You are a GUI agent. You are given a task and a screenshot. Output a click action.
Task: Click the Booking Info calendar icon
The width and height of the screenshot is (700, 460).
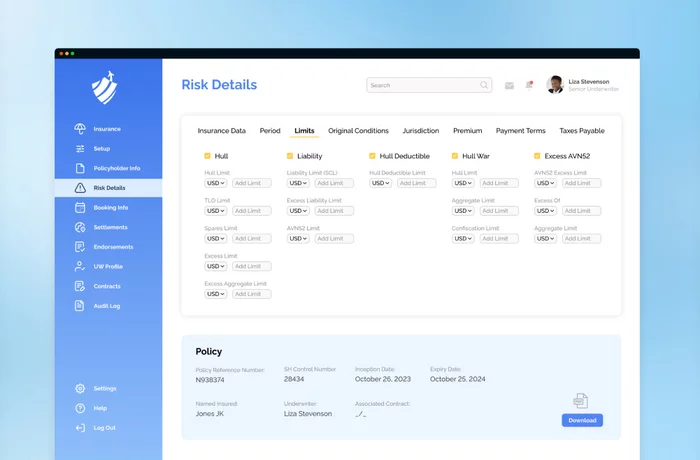point(80,208)
